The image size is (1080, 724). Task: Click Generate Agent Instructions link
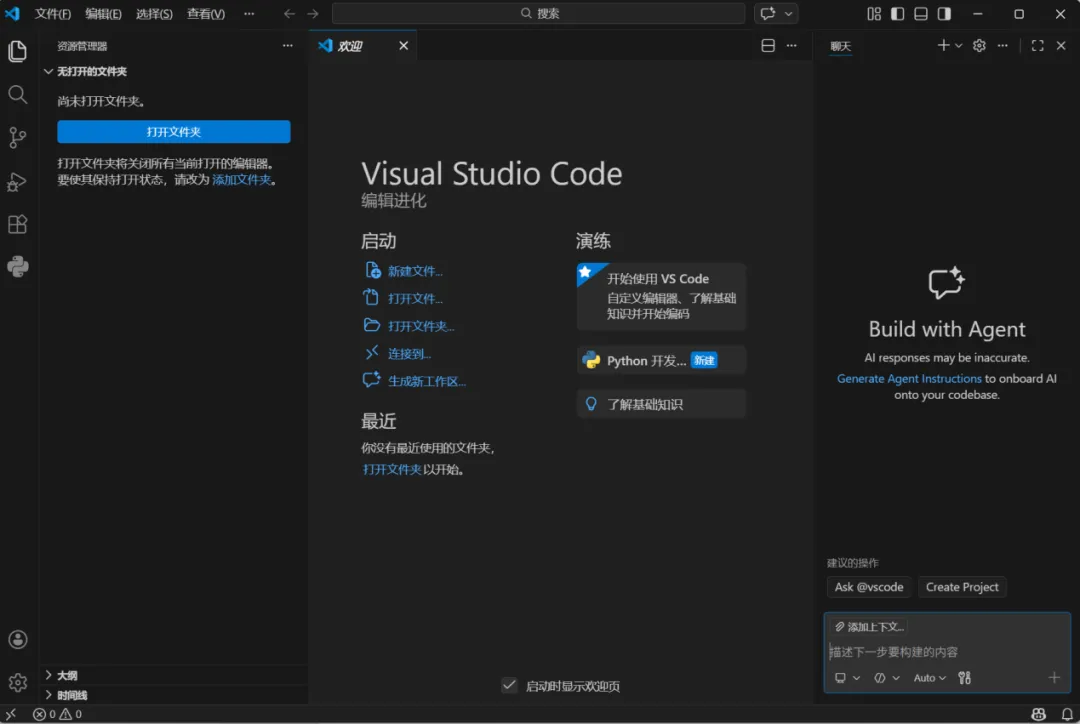tap(908, 379)
